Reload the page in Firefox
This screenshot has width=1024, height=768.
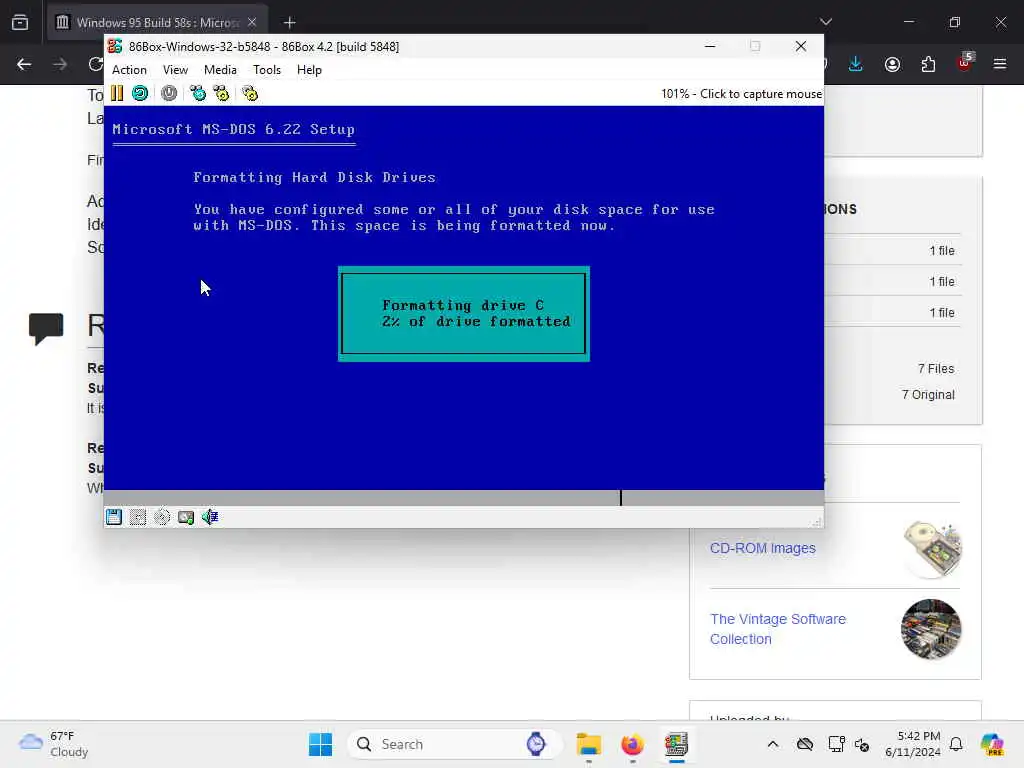click(x=96, y=64)
